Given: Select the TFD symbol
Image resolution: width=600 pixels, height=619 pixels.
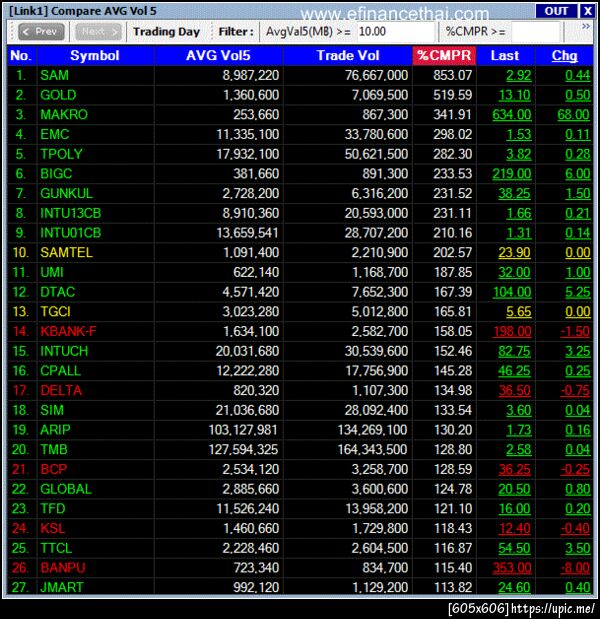Looking at the screenshot, I should tap(52, 509).
